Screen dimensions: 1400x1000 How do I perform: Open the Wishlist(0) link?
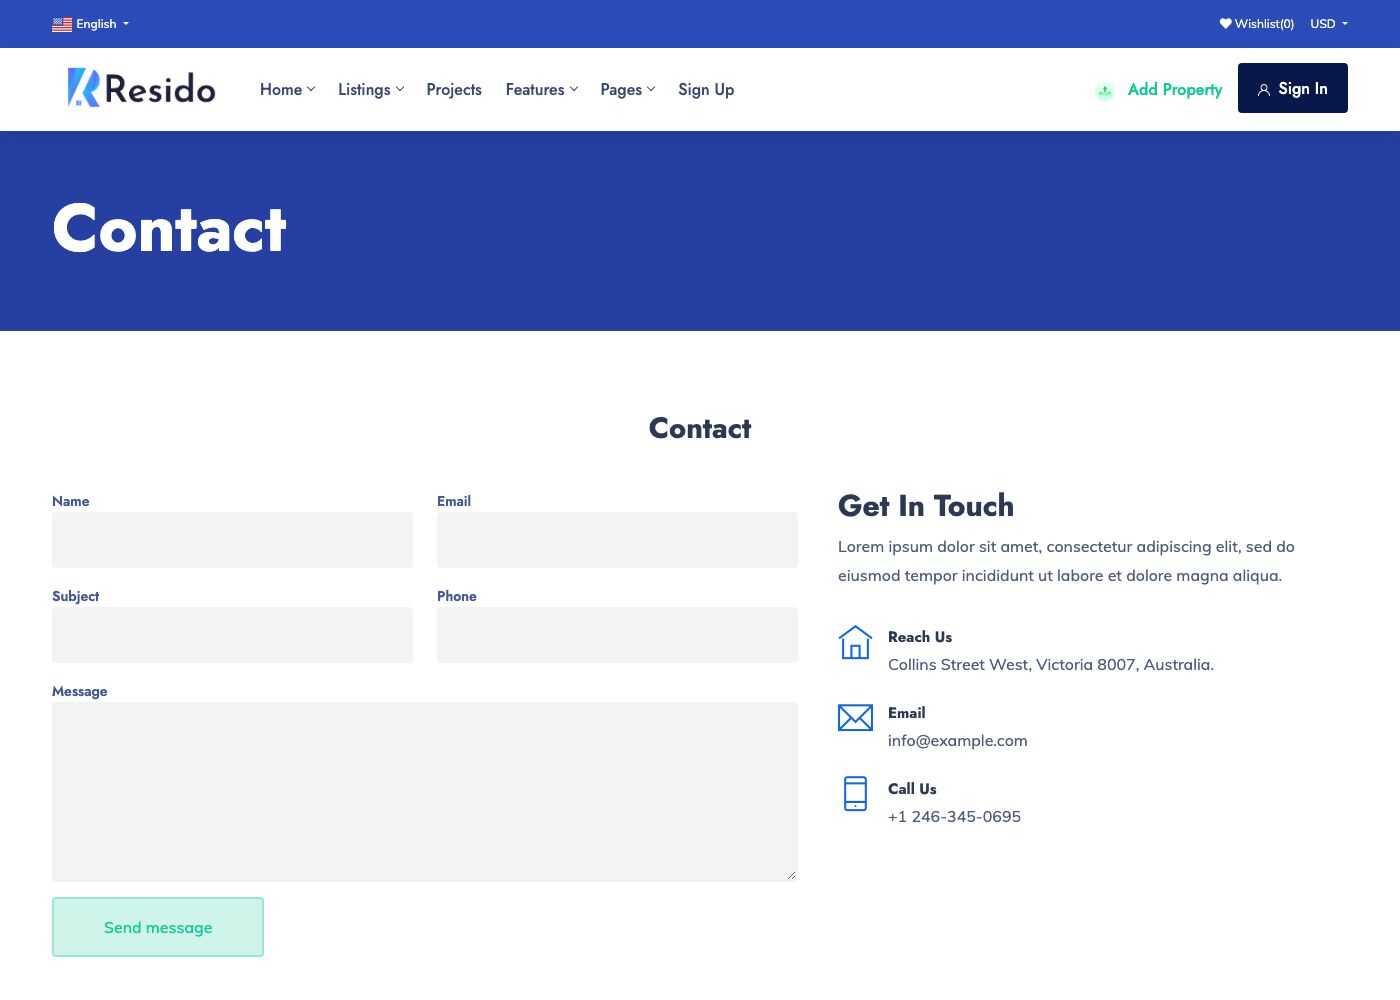tap(1257, 24)
